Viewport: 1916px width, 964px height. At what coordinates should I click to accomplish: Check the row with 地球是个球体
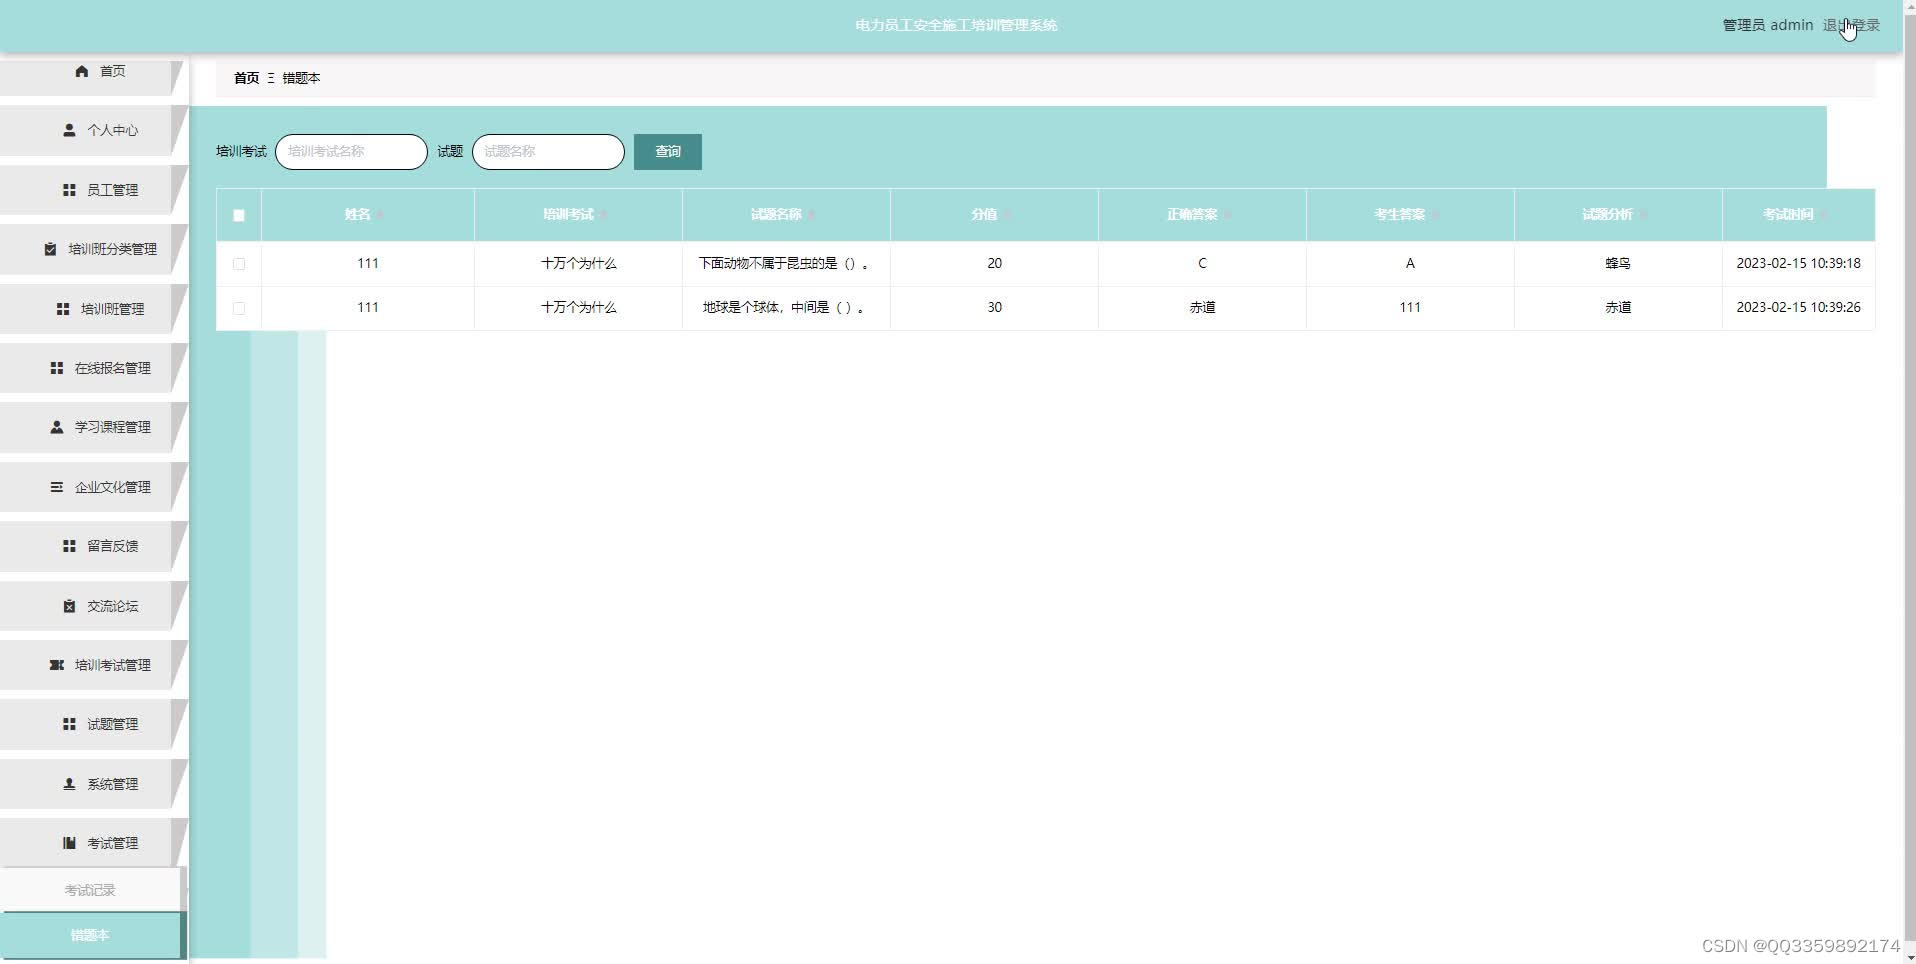239,308
